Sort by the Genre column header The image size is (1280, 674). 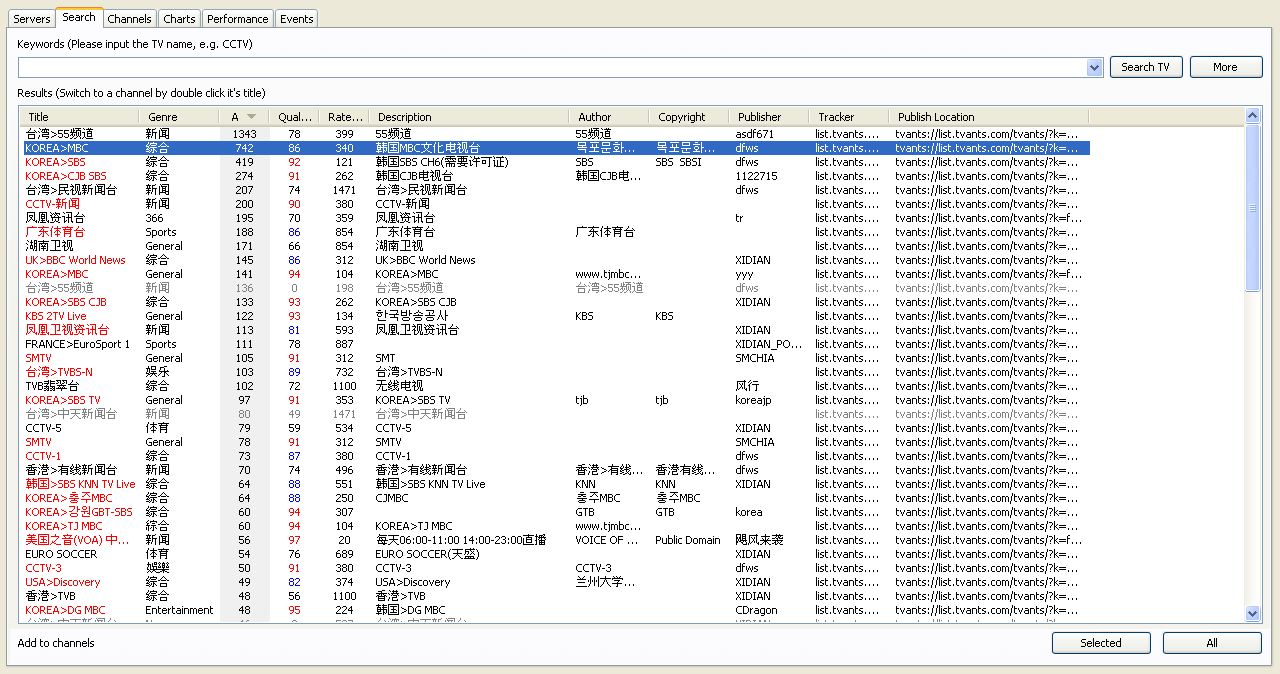click(178, 117)
